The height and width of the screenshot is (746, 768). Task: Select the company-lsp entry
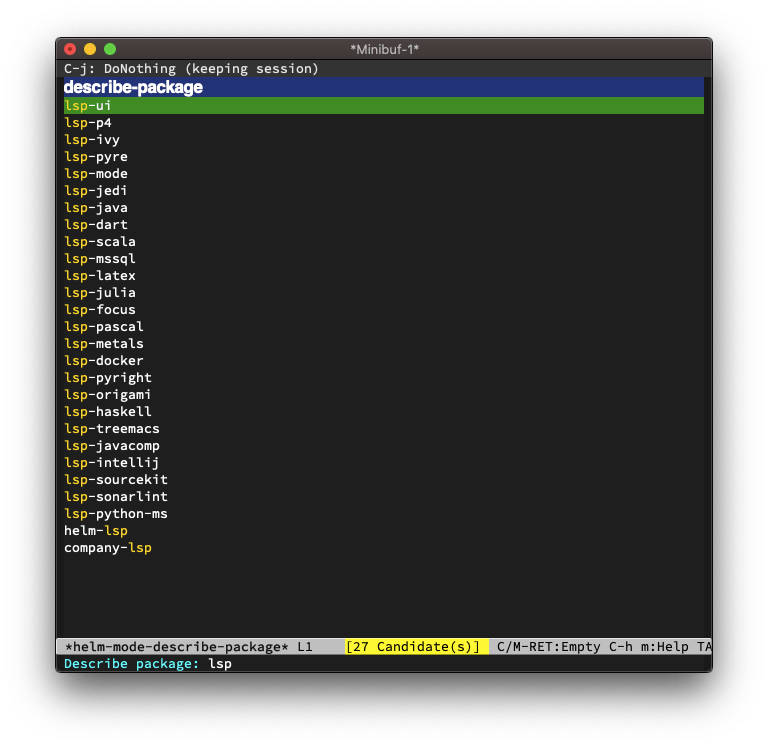tap(108, 548)
